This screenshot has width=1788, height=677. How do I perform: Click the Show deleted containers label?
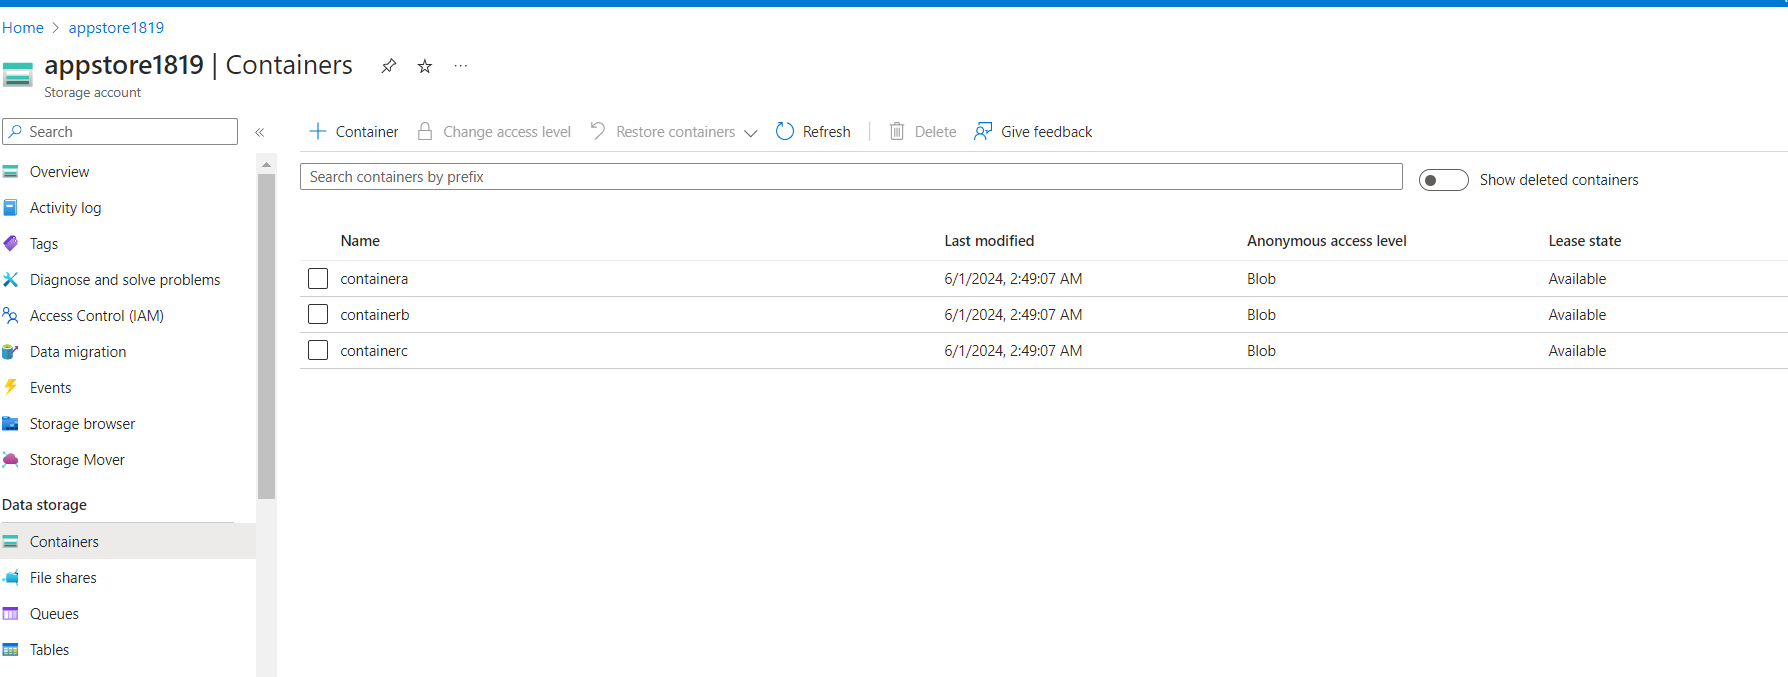1559,180
